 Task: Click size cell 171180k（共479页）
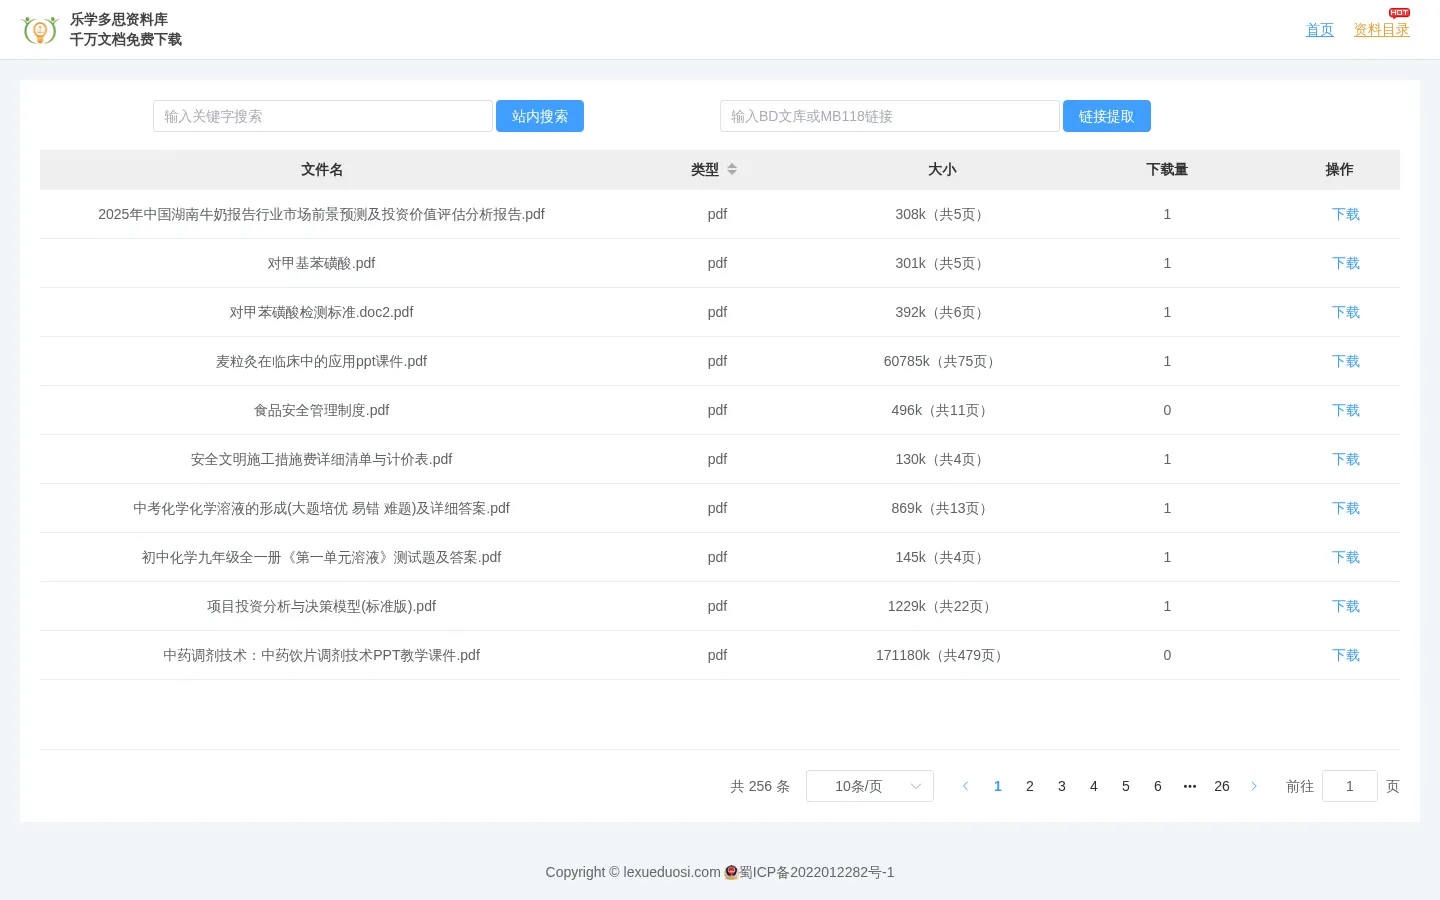[x=942, y=655]
